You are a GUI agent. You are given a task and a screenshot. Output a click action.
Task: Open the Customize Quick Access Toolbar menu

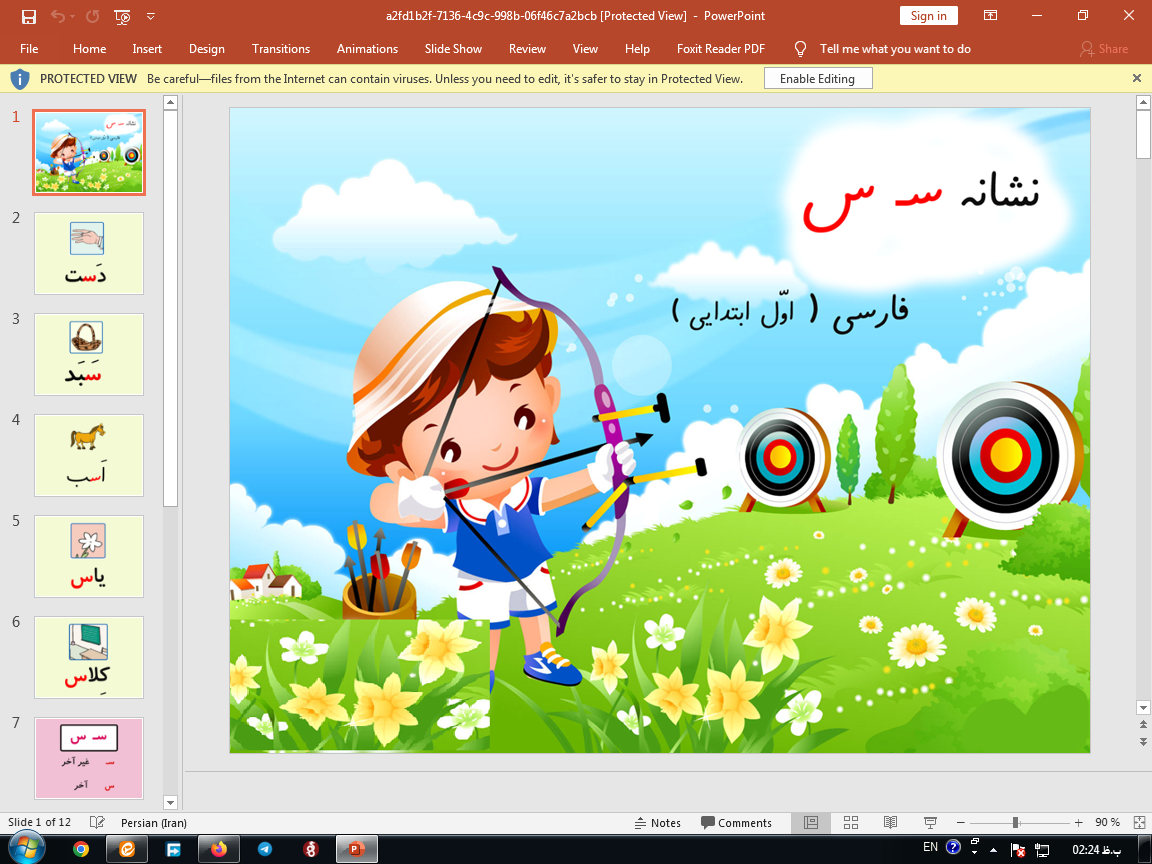pos(150,17)
